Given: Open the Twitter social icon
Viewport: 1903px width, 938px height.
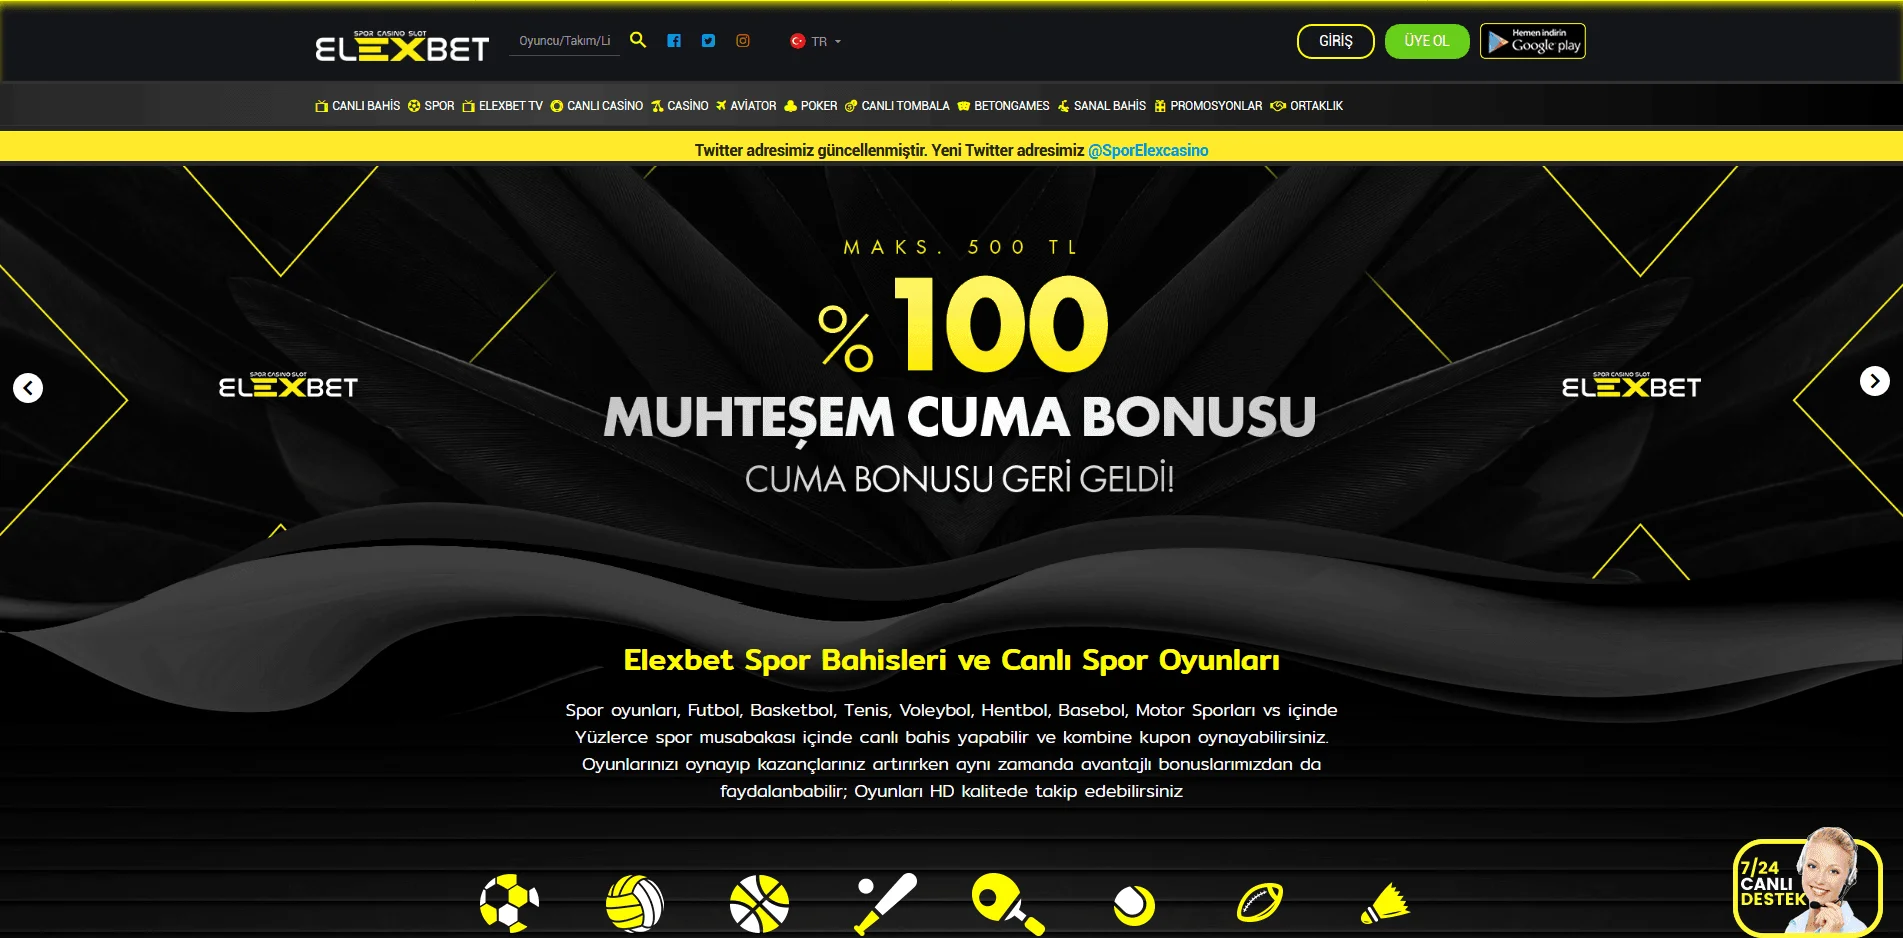Looking at the screenshot, I should point(708,41).
